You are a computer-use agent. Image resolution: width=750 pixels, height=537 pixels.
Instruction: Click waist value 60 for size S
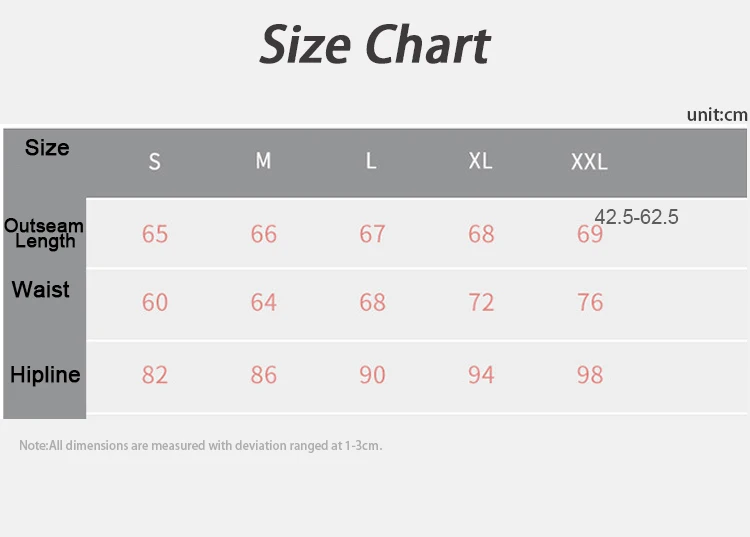[155, 302]
